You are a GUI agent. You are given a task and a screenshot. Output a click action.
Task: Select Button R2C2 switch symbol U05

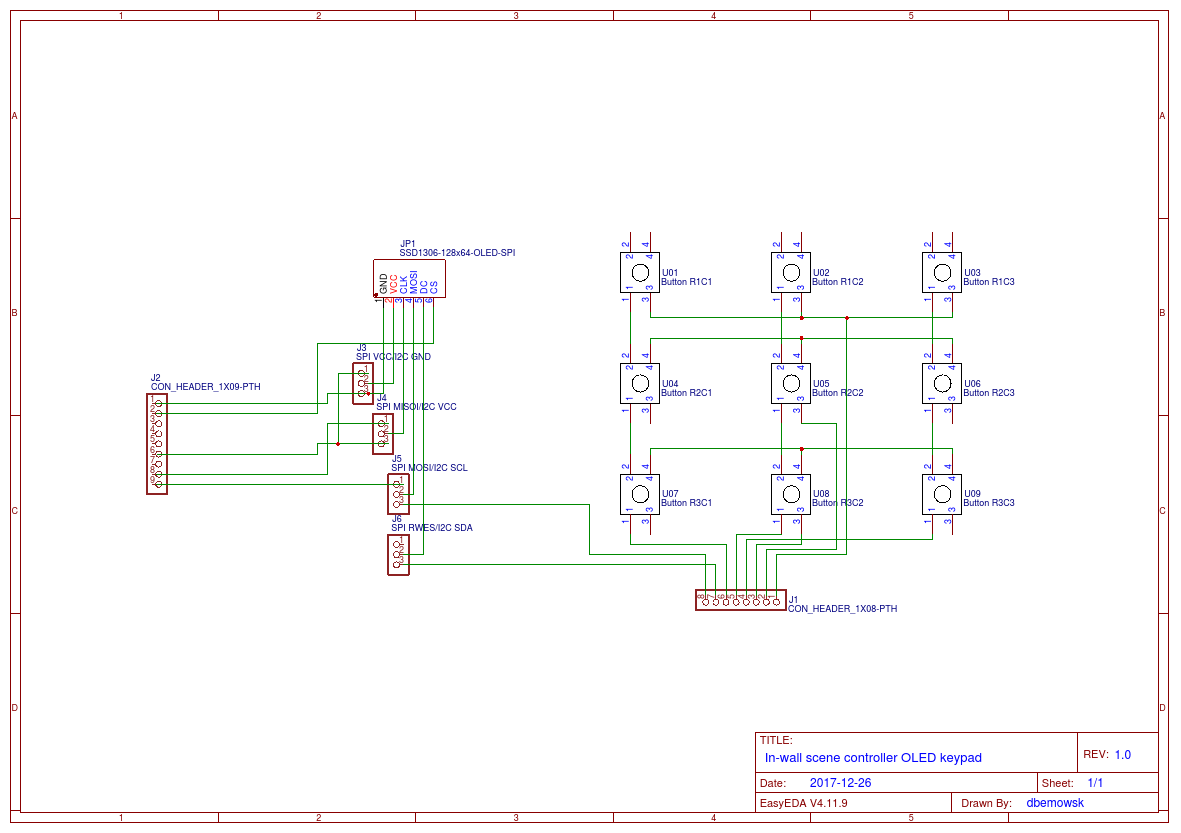pyautogui.click(x=790, y=381)
